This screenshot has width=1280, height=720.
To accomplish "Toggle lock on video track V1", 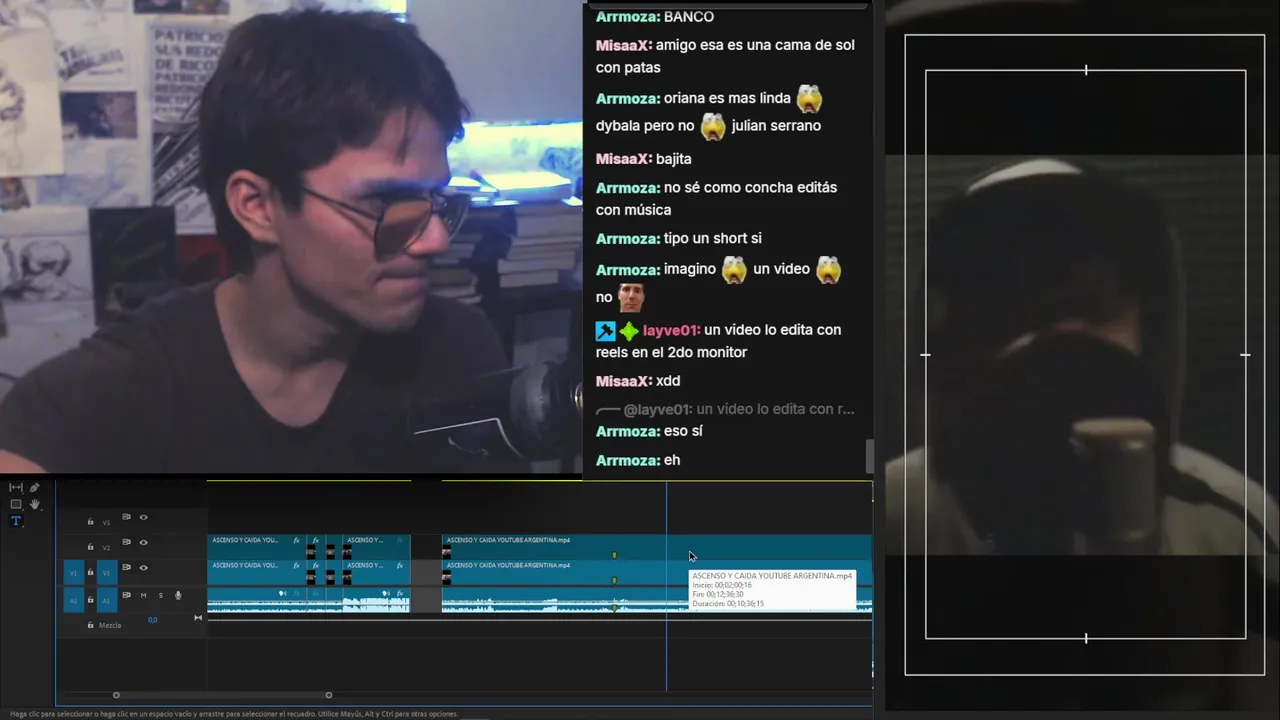I will pyautogui.click(x=90, y=572).
